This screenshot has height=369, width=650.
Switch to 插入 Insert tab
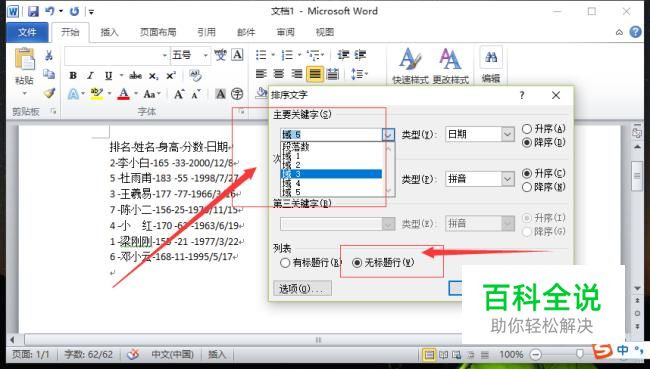point(109,32)
